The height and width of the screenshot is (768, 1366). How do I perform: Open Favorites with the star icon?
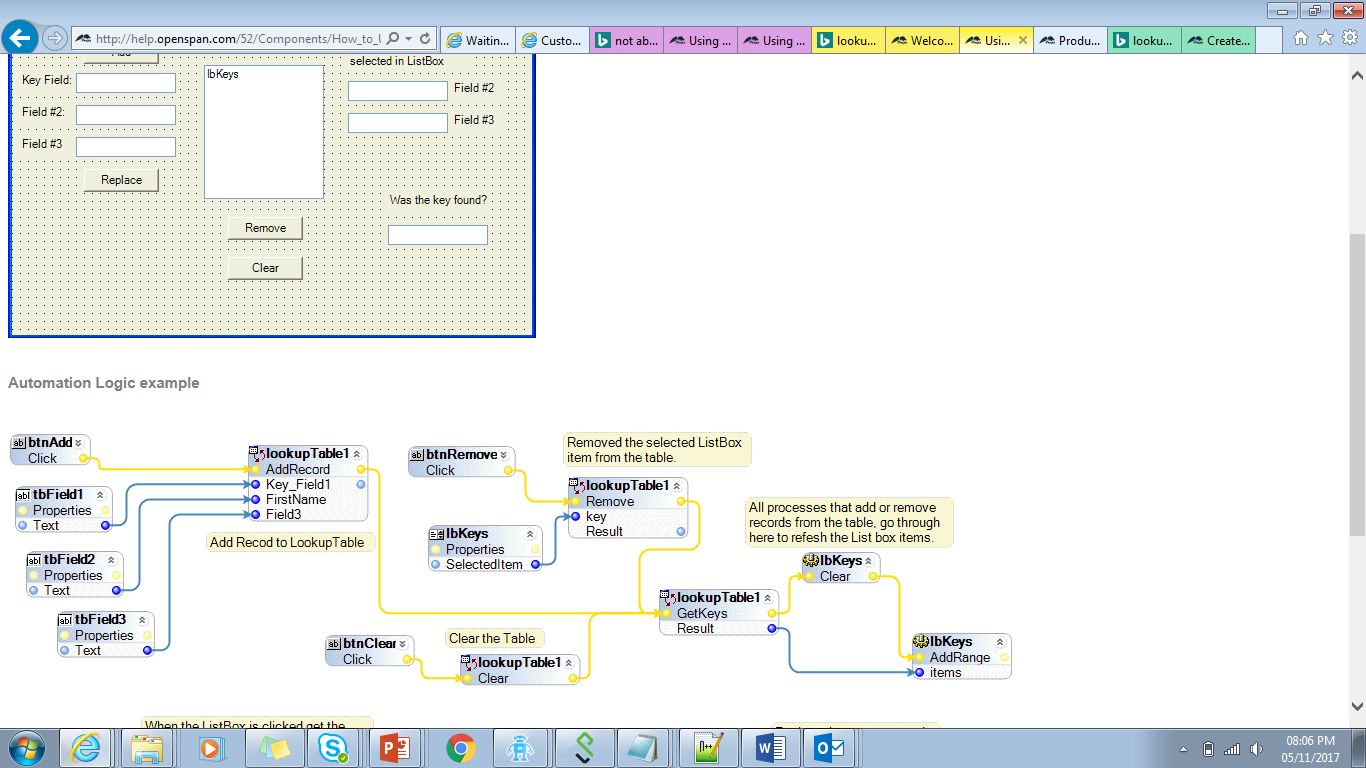1325,38
